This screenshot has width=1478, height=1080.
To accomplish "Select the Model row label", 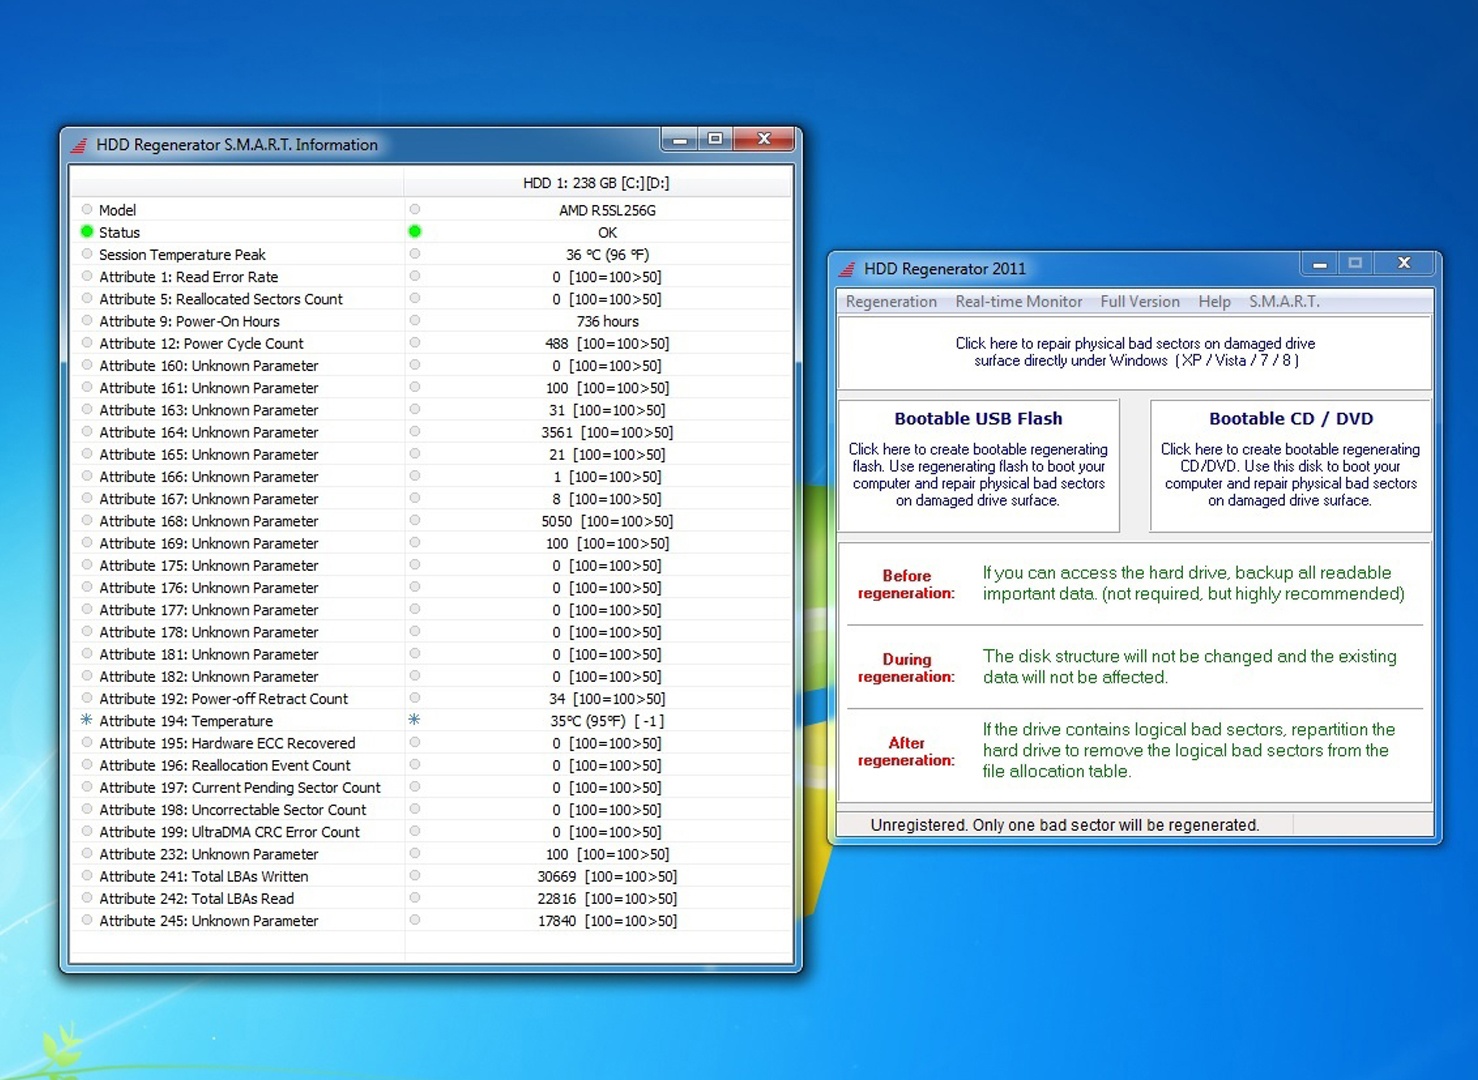I will [117, 210].
